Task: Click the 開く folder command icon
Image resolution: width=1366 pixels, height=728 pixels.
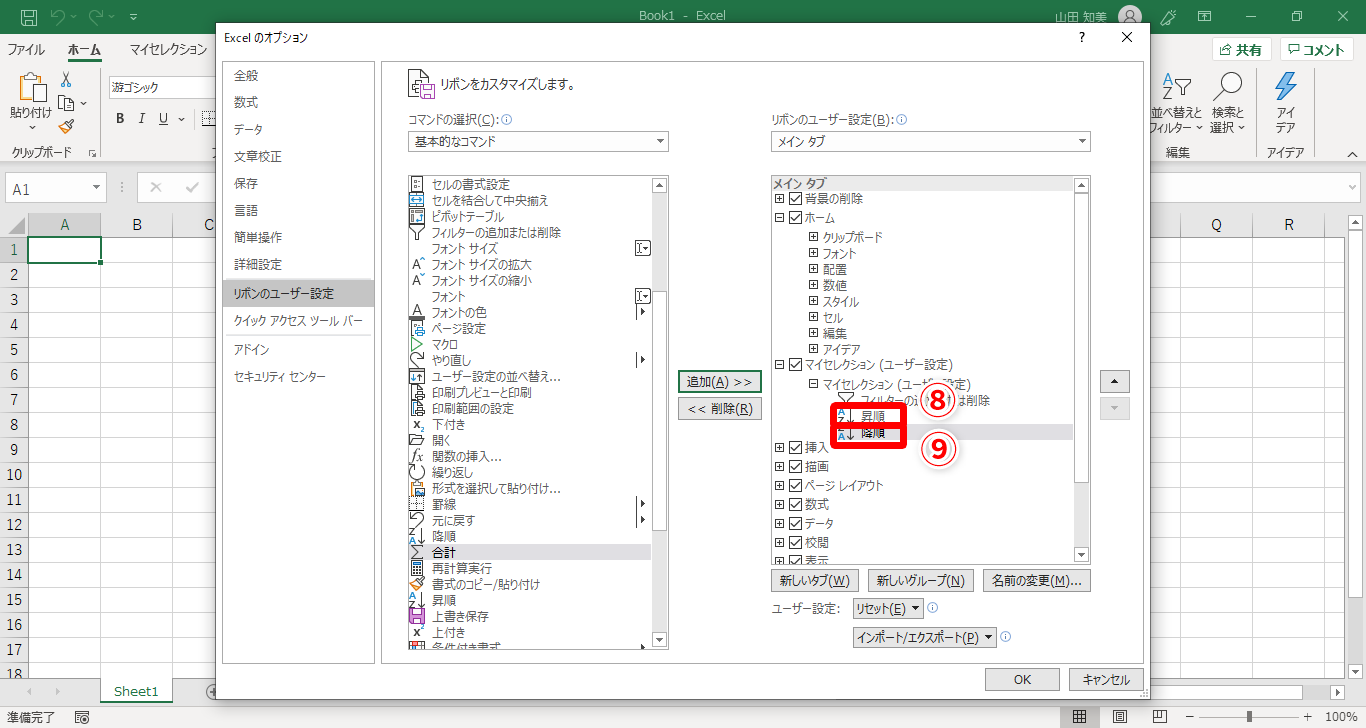Action: pyautogui.click(x=418, y=440)
